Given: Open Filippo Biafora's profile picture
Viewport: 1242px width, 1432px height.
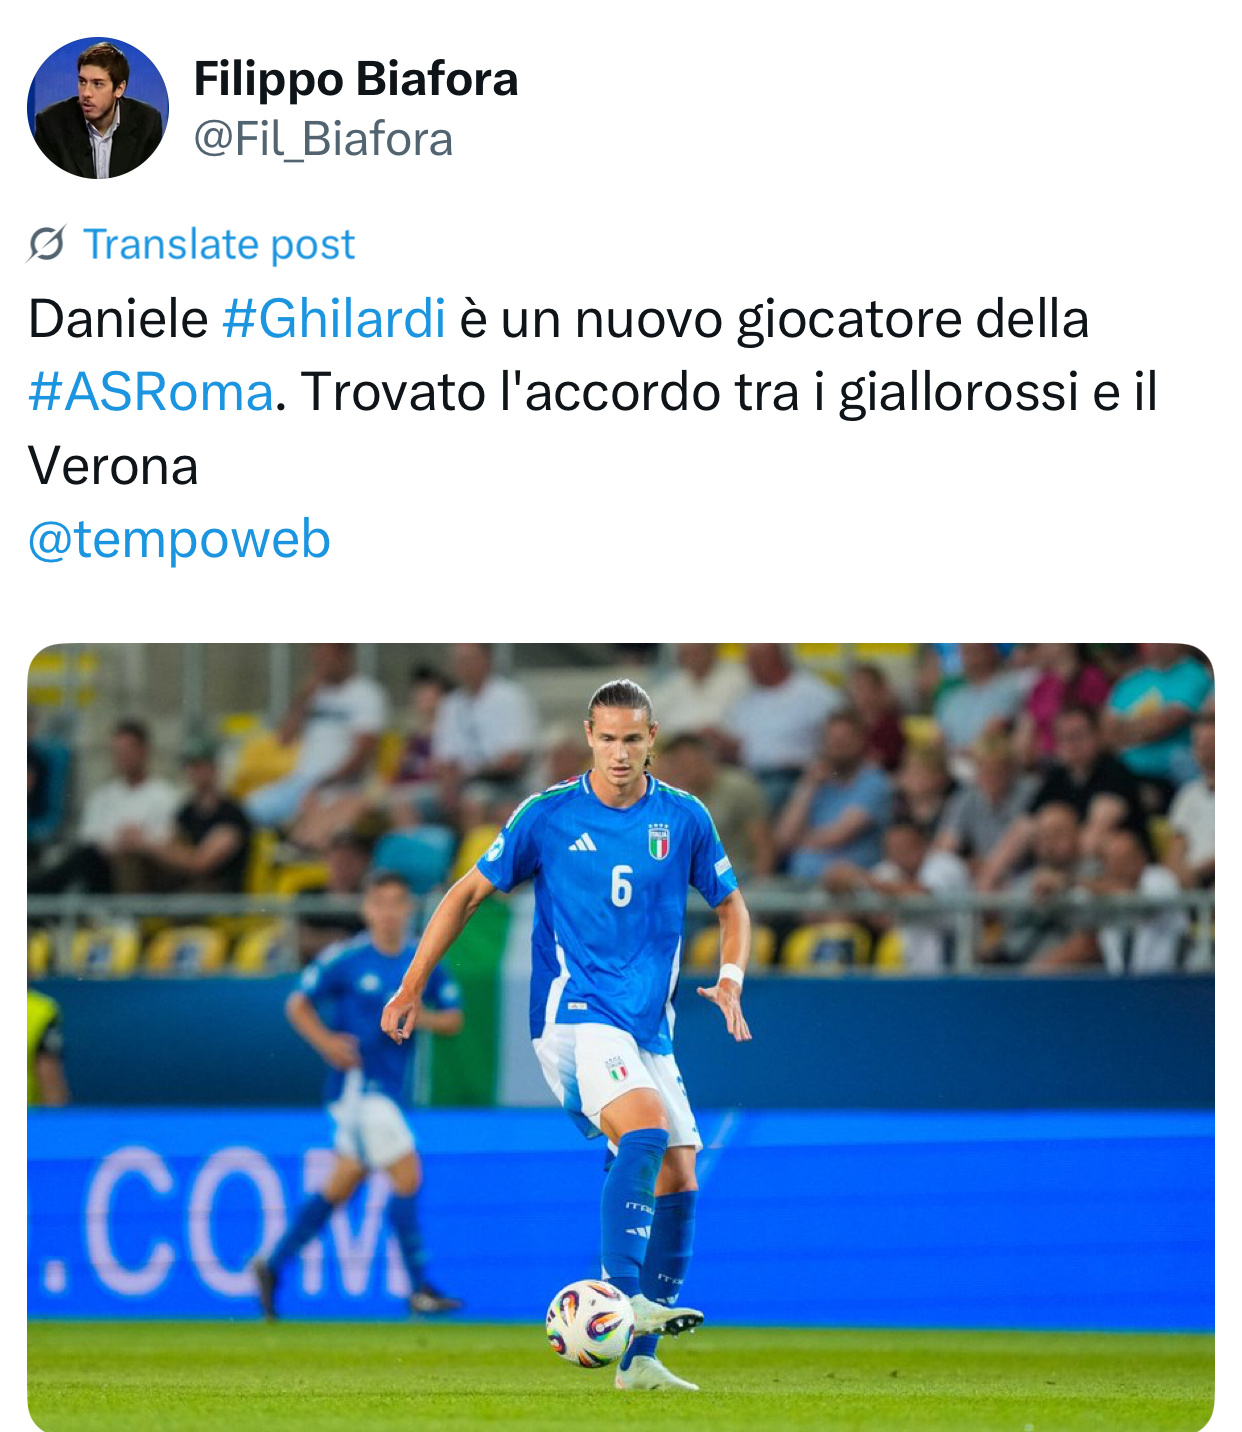Looking at the screenshot, I should click(98, 108).
